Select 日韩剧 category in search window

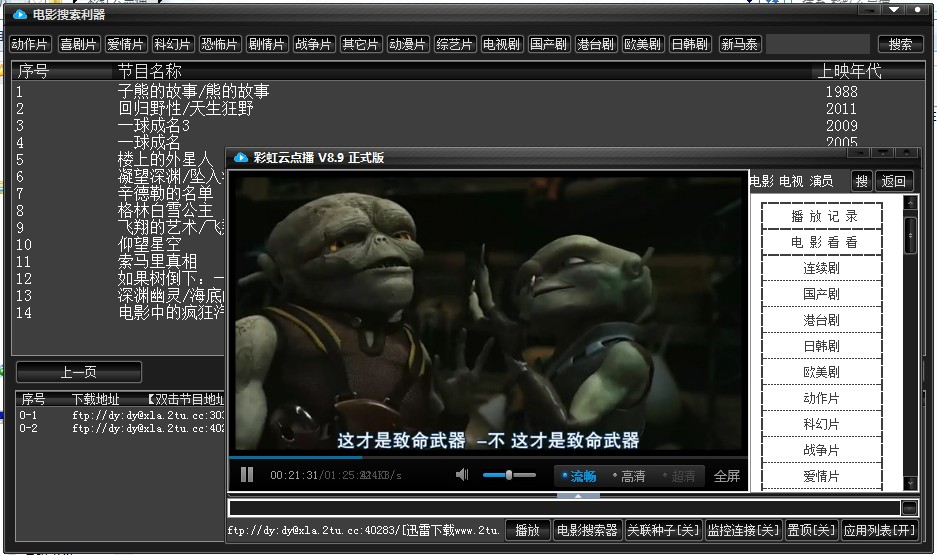(x=691, y=44)
